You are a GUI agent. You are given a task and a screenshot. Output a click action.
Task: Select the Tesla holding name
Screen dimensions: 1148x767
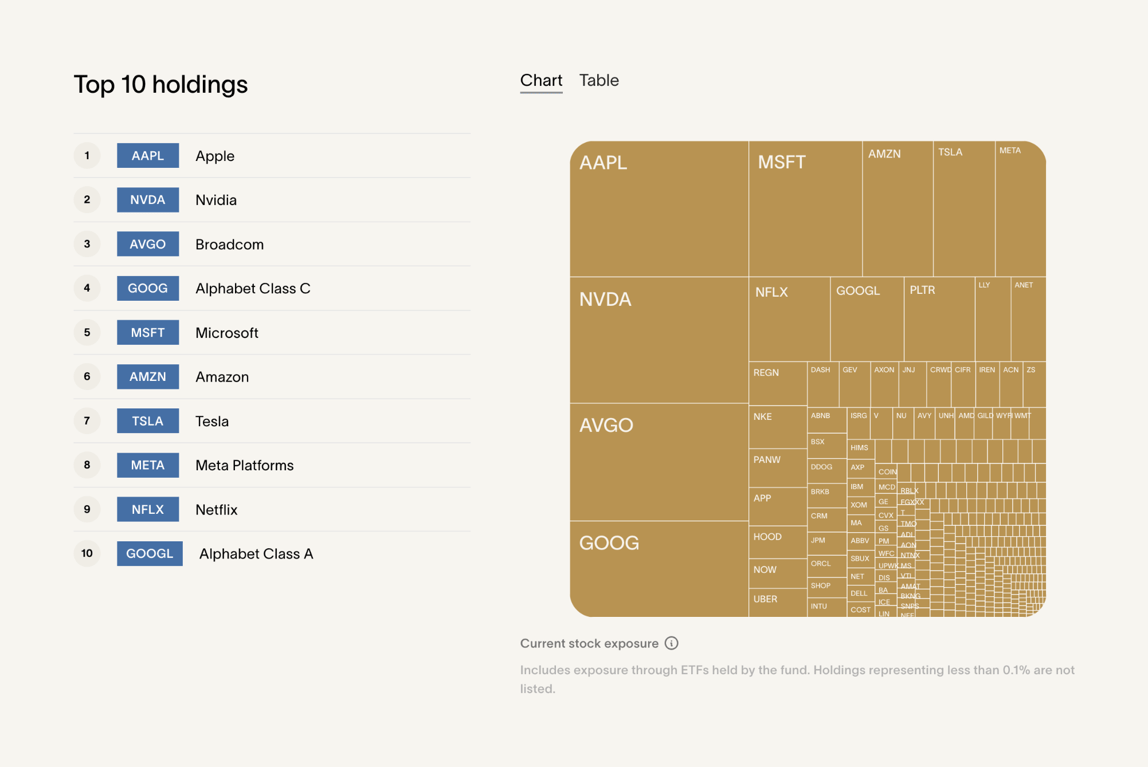212,421
